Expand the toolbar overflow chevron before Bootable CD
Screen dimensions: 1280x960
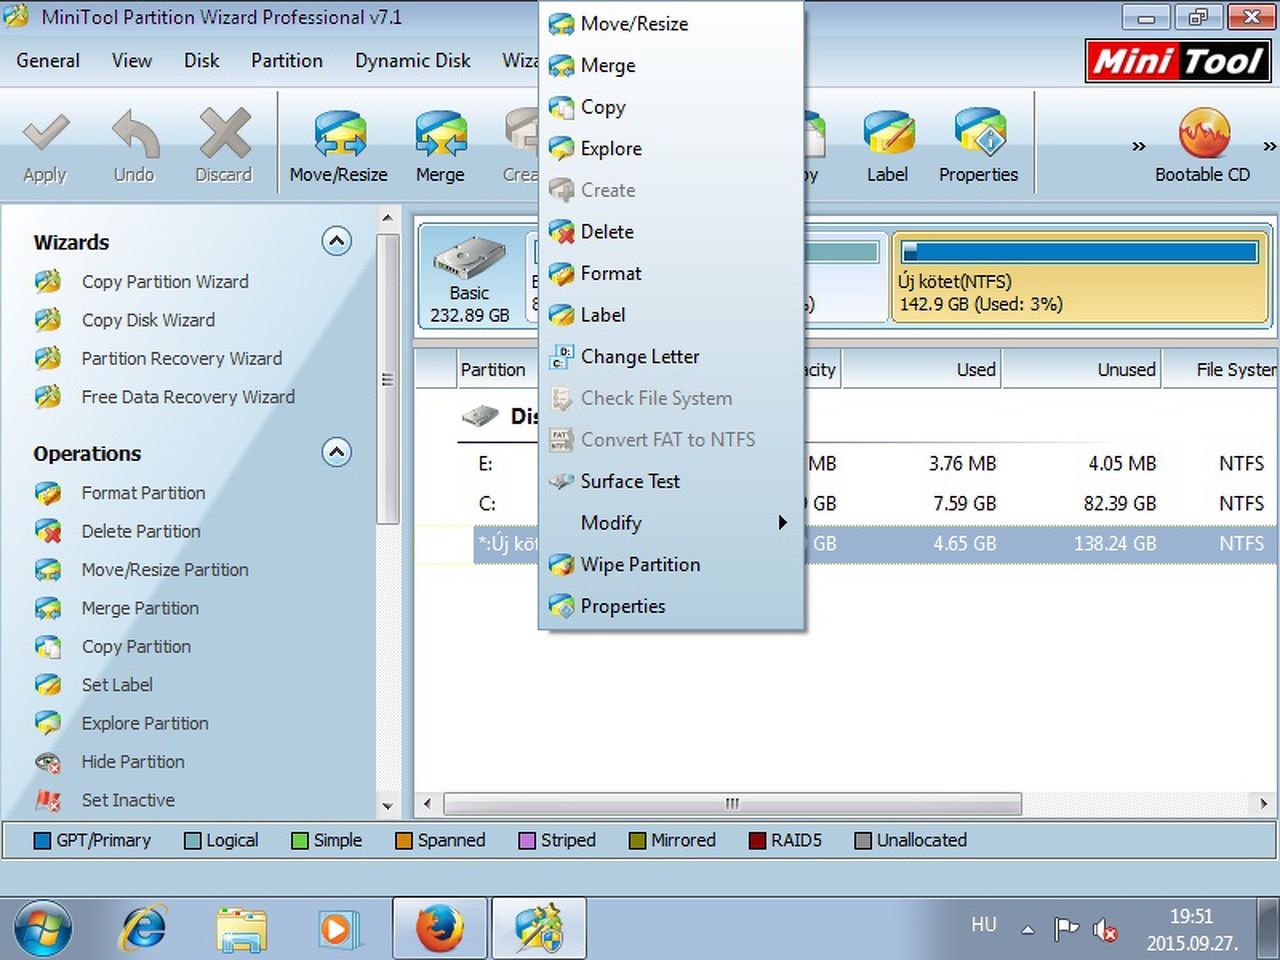pyautogui.click(x=1138, y=146)
